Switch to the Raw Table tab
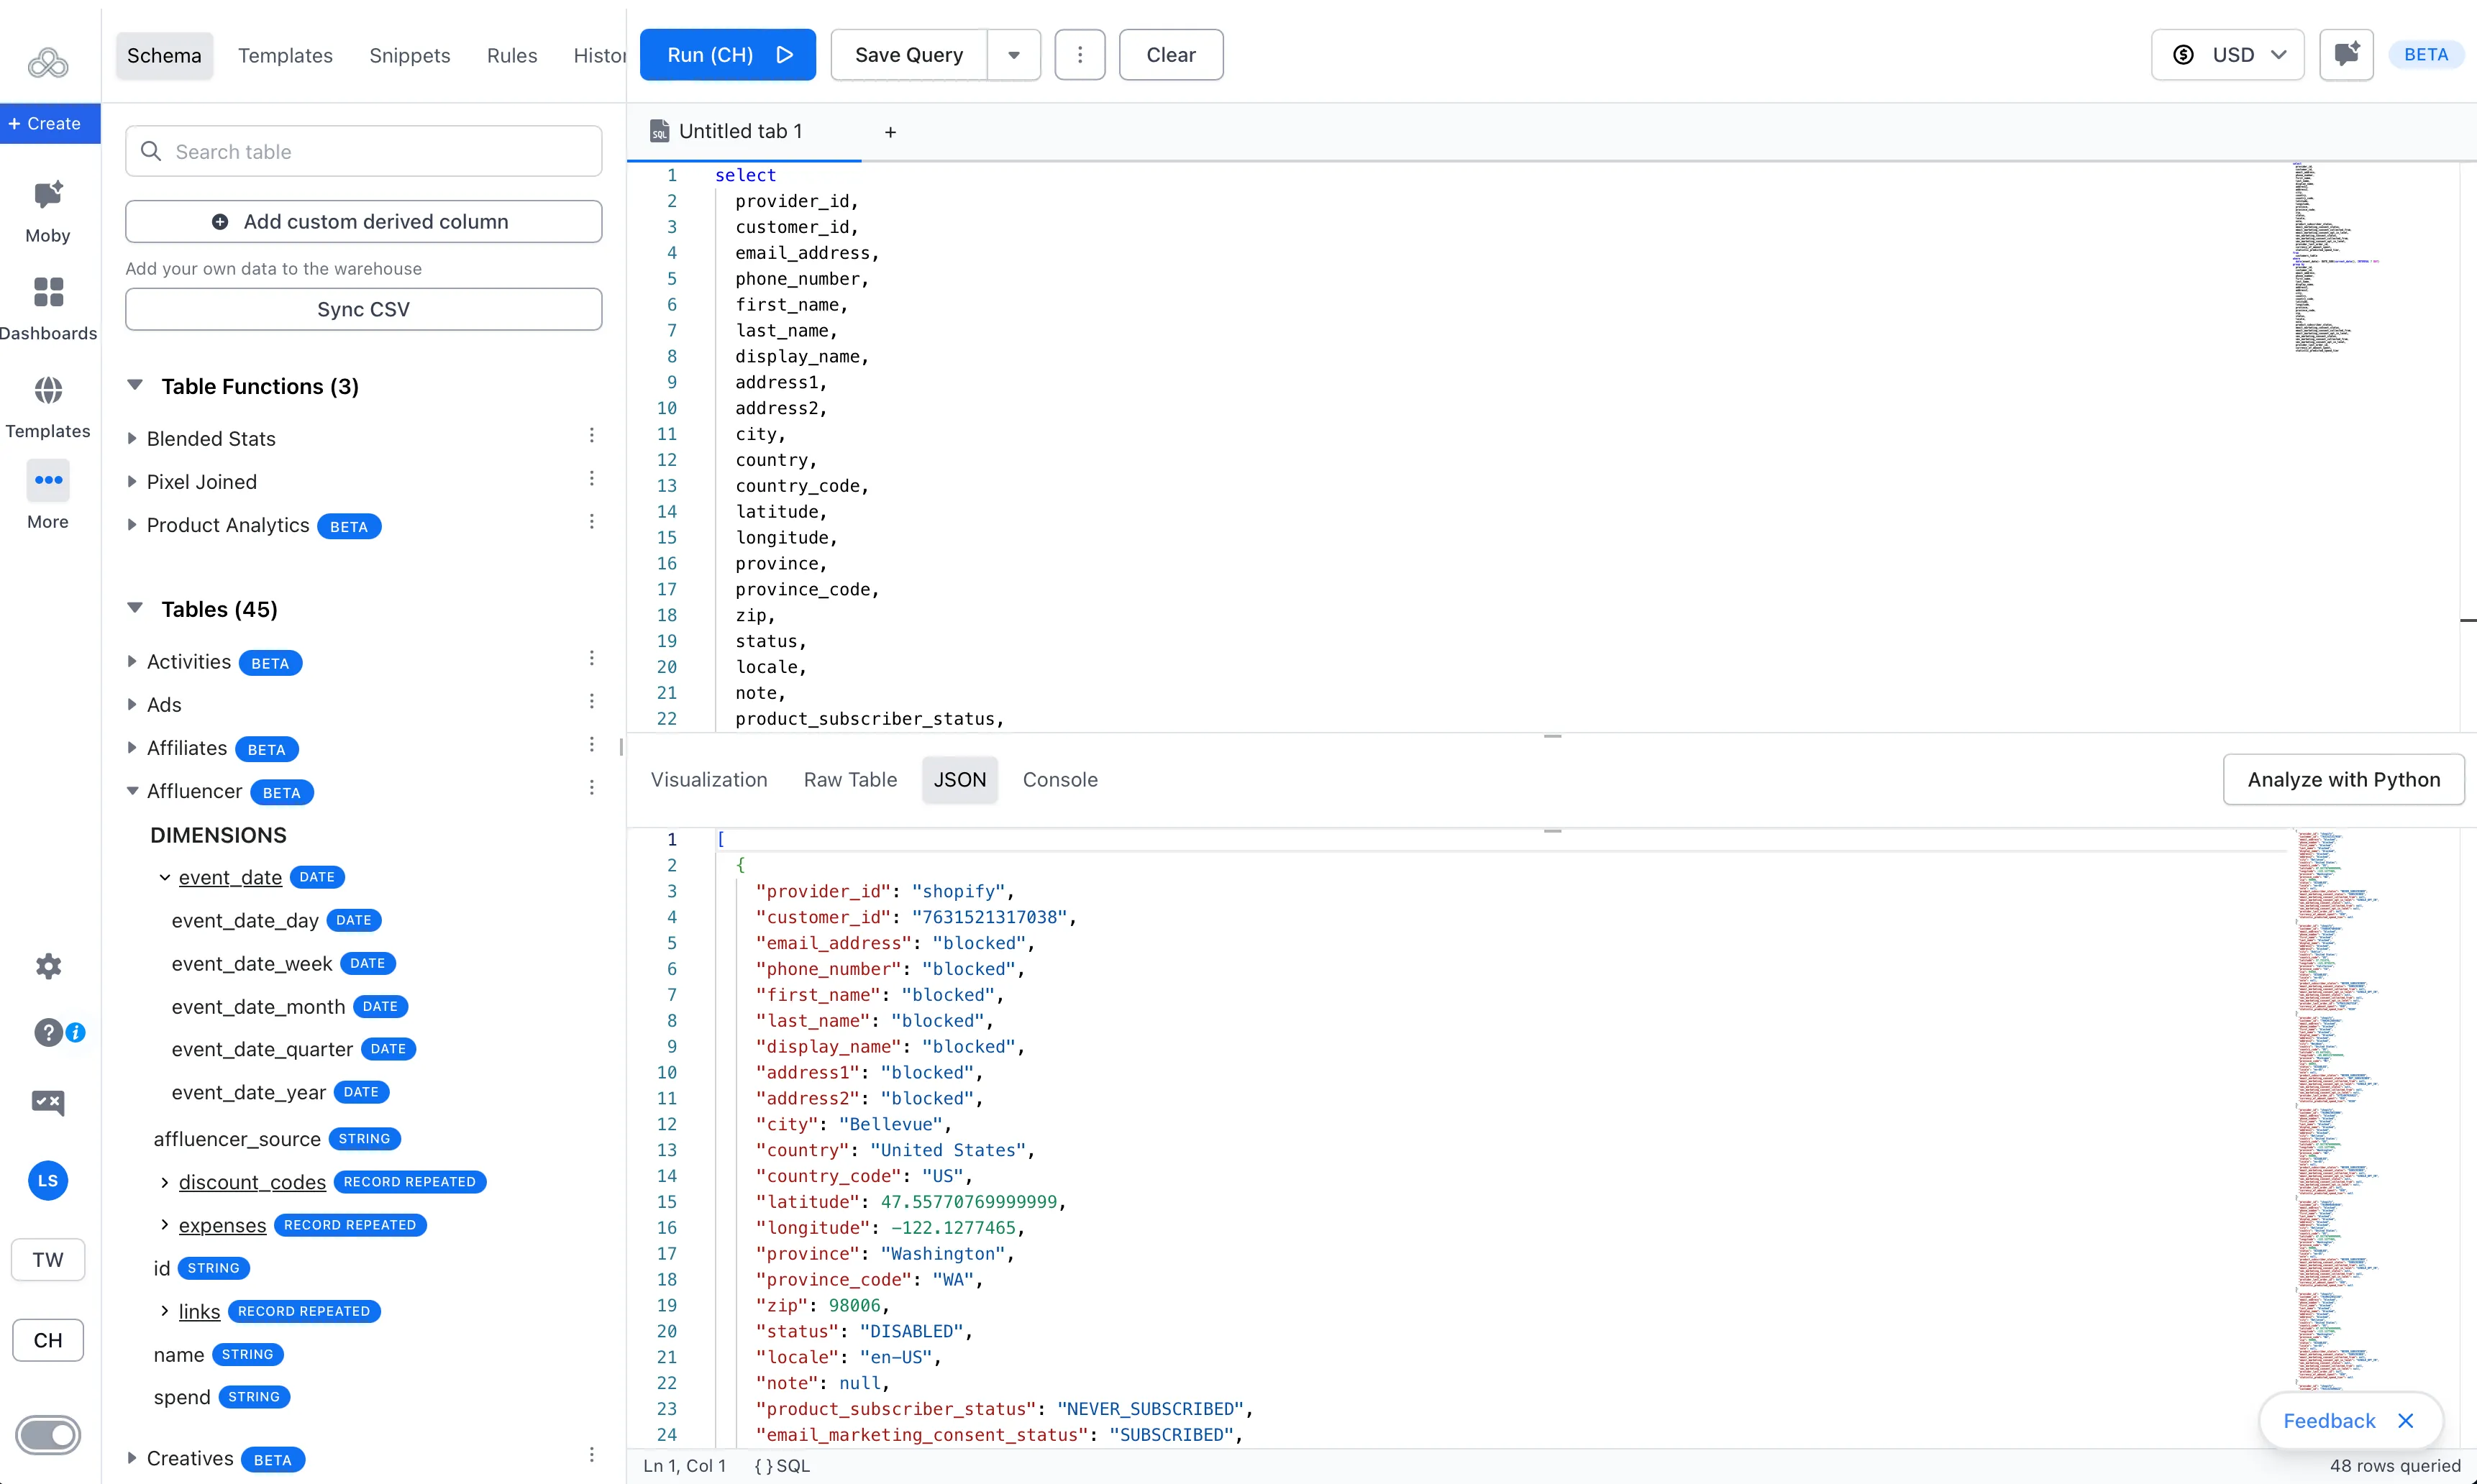Screen dimensions: 2477x1484 [x=849, y=779]
